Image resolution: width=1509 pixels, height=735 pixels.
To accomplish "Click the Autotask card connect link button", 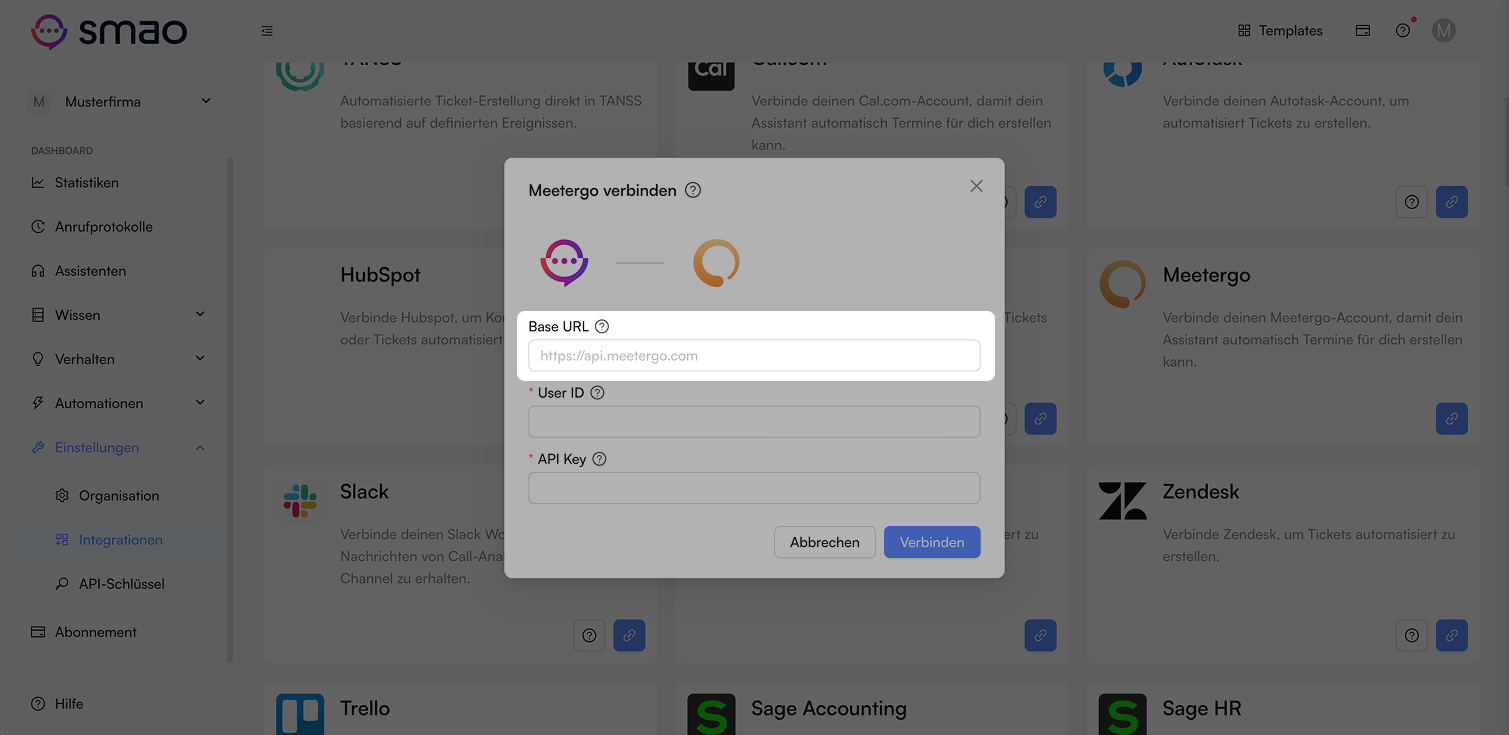I will (x=1452, y=202).
